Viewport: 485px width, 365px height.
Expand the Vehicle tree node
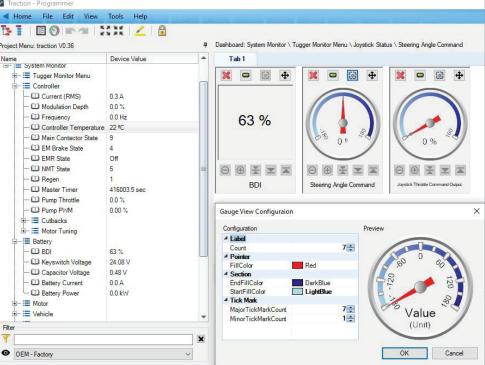pyautogui.click(x=15, y=314)
